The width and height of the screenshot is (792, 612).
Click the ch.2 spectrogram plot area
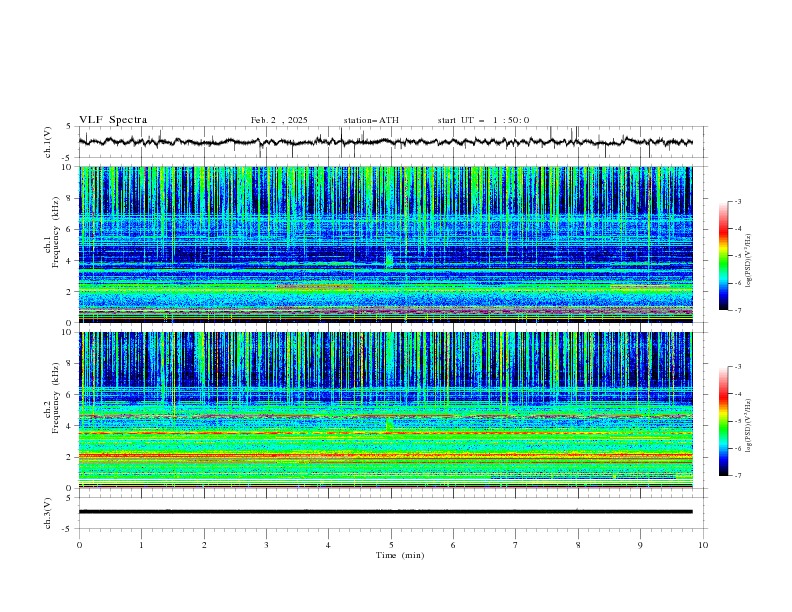[385, 410]
